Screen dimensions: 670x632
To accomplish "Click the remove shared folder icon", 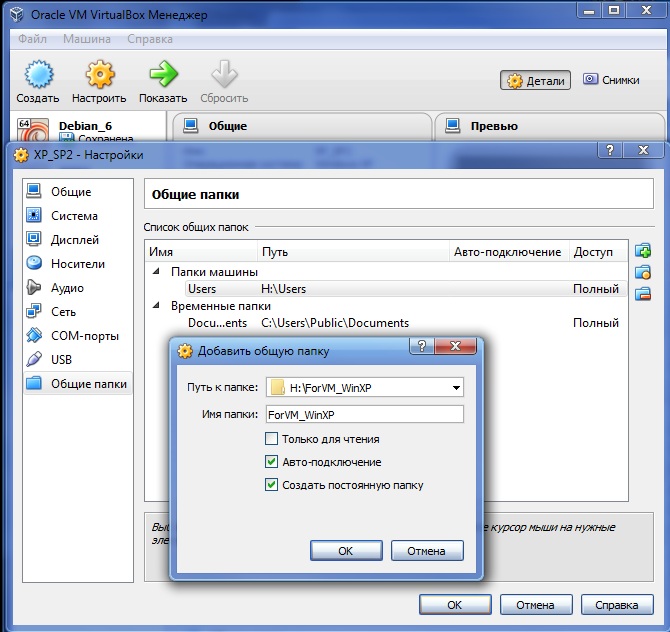I will pyautogui.click(x=643, y=294).
